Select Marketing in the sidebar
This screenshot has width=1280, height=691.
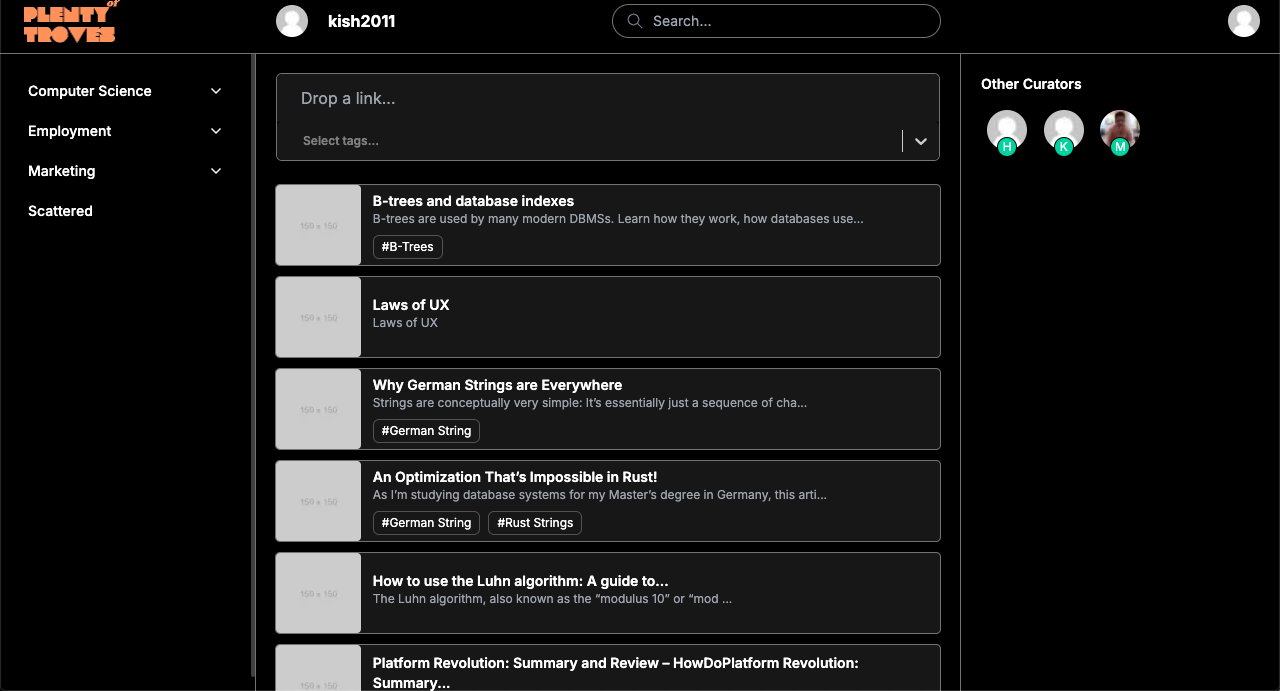(62, 171)
